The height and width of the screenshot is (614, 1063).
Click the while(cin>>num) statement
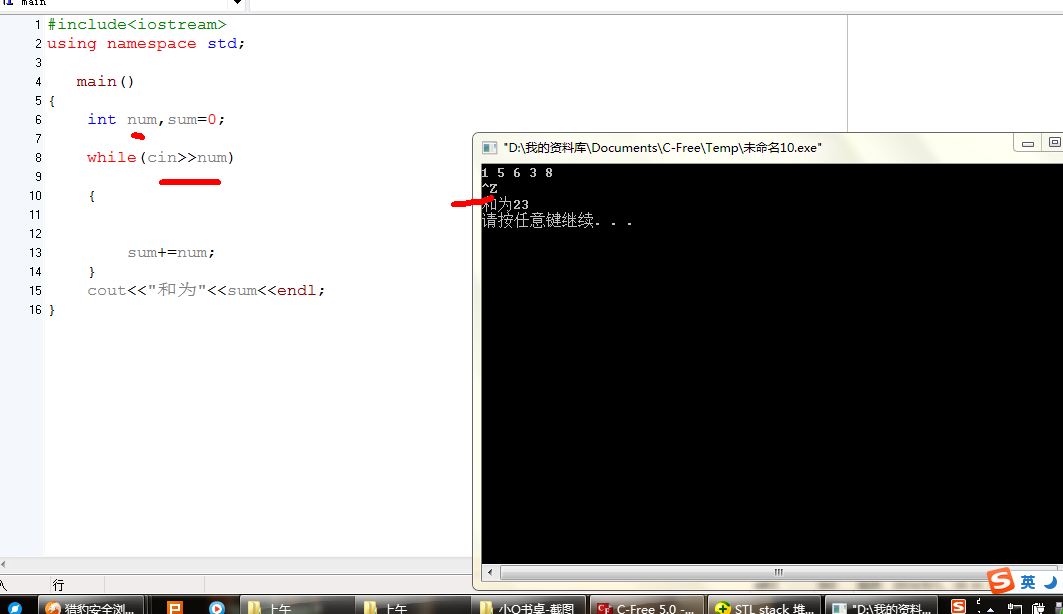click(160, 157)
